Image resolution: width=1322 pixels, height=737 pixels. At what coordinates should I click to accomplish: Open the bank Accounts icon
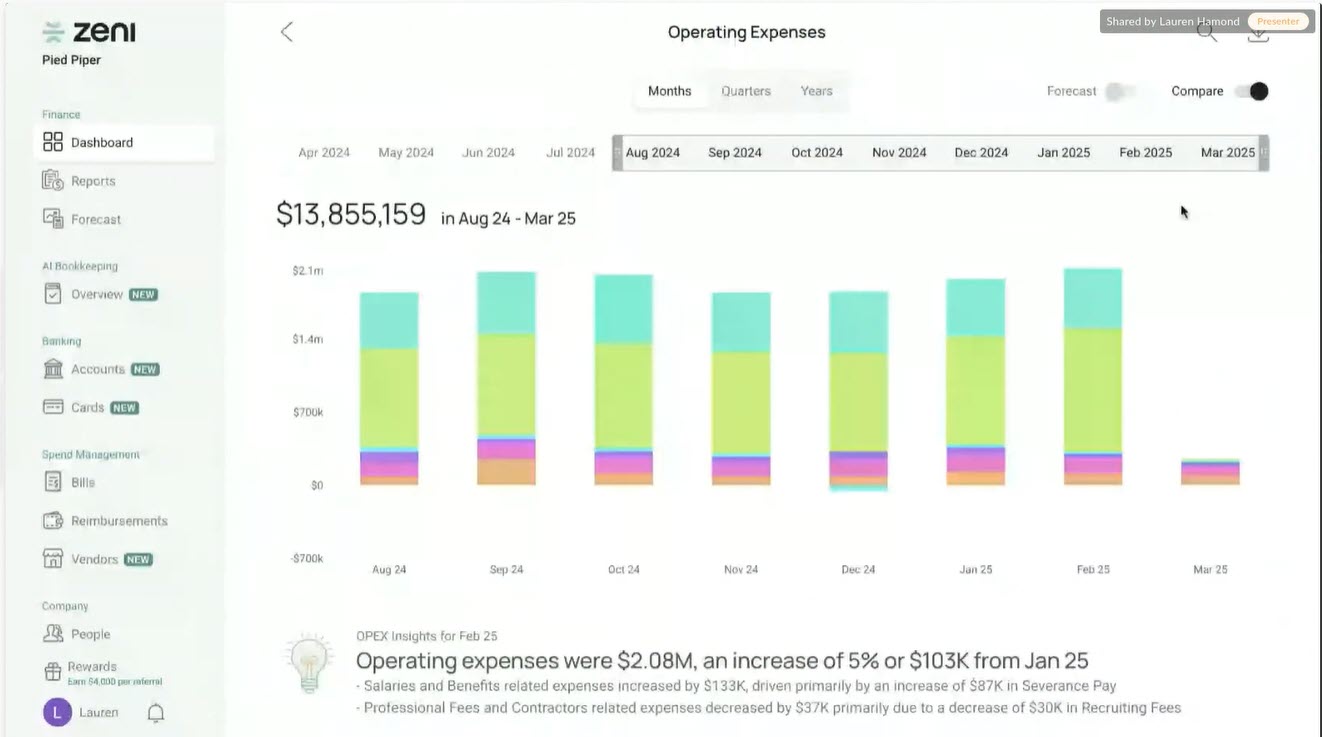(x=53, y=369)
